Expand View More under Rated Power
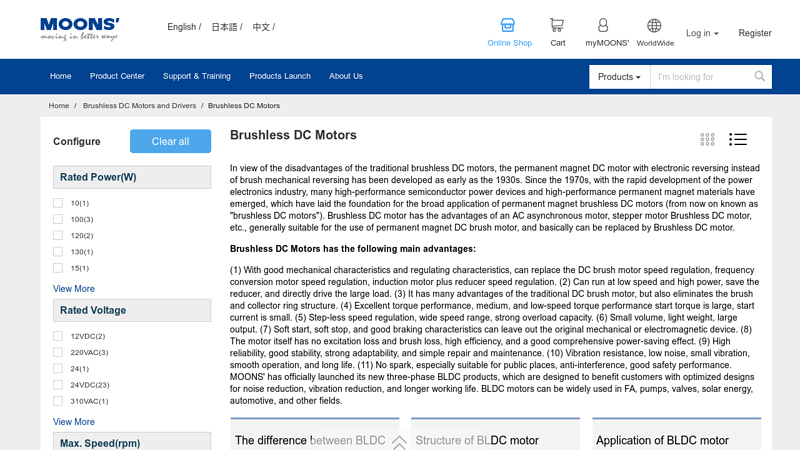800x450 pixels. coord(74,289)
